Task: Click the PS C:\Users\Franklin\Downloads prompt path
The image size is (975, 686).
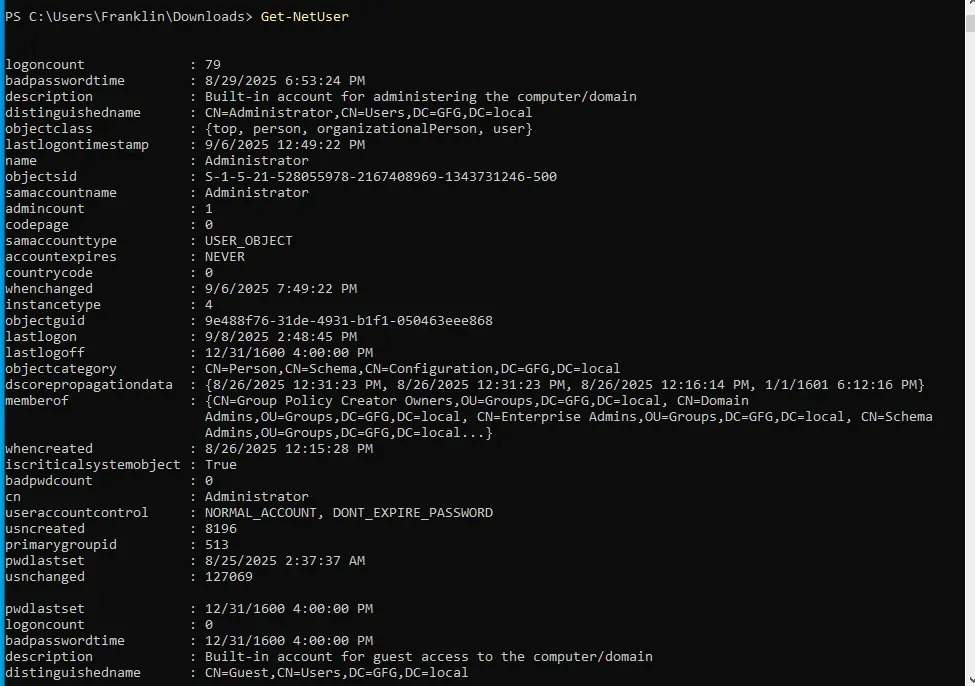Action: tap(125, 17)
